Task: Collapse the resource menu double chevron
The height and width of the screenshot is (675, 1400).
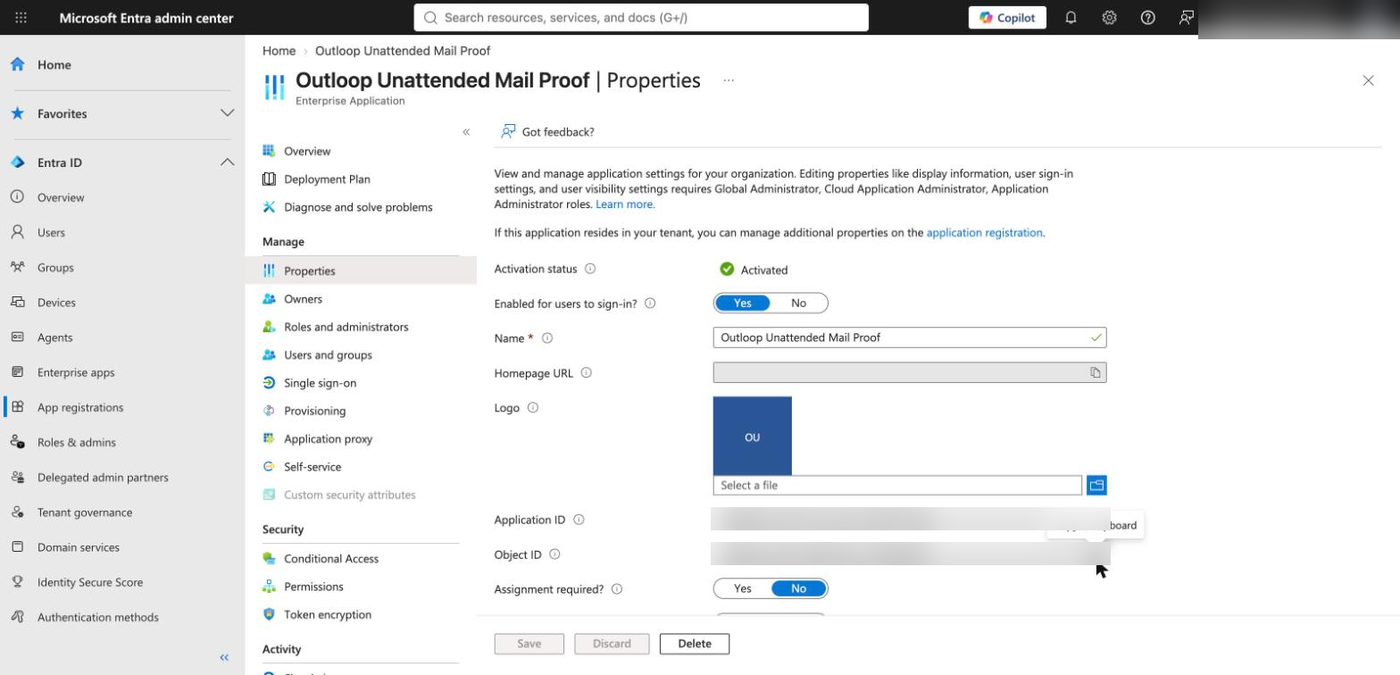Action: tap(466, 132)
